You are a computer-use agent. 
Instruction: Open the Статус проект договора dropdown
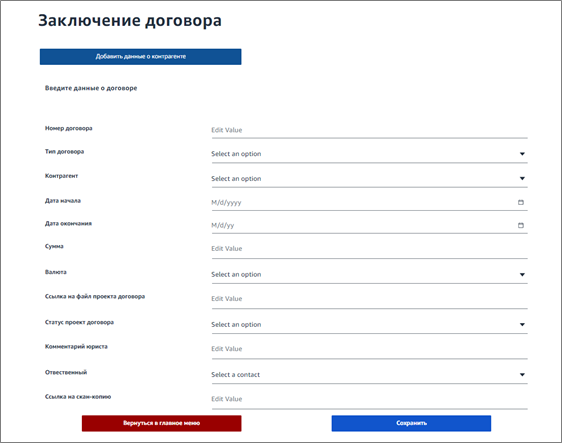[370, 324]
